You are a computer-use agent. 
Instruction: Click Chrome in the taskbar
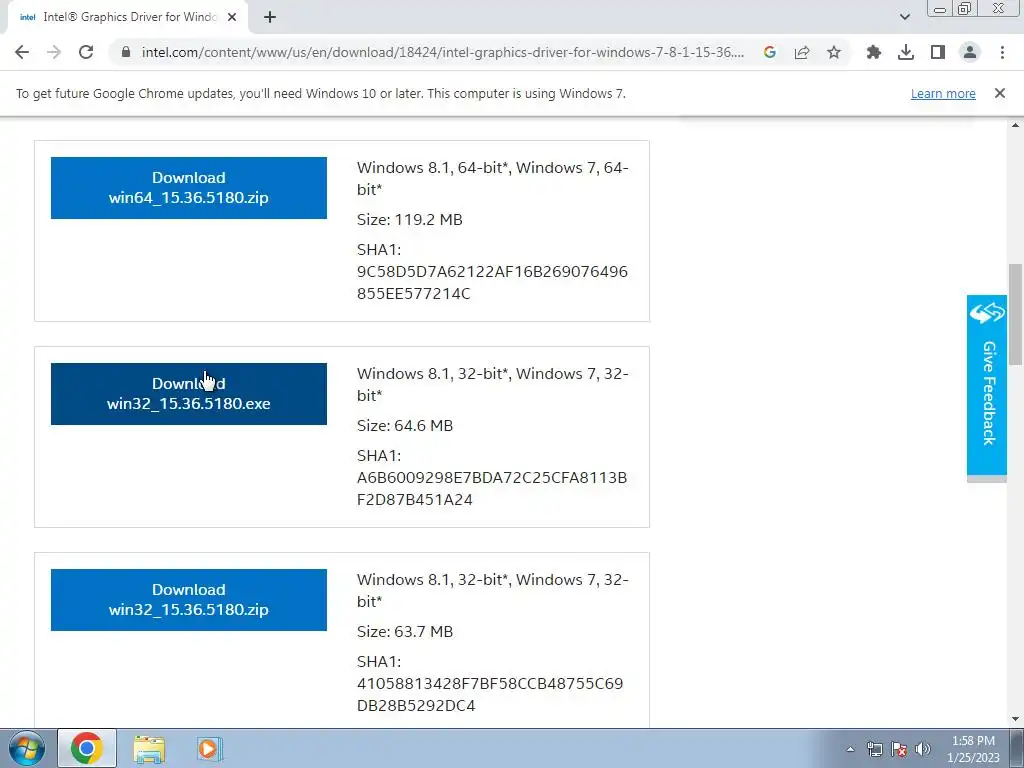click(87, 748)
